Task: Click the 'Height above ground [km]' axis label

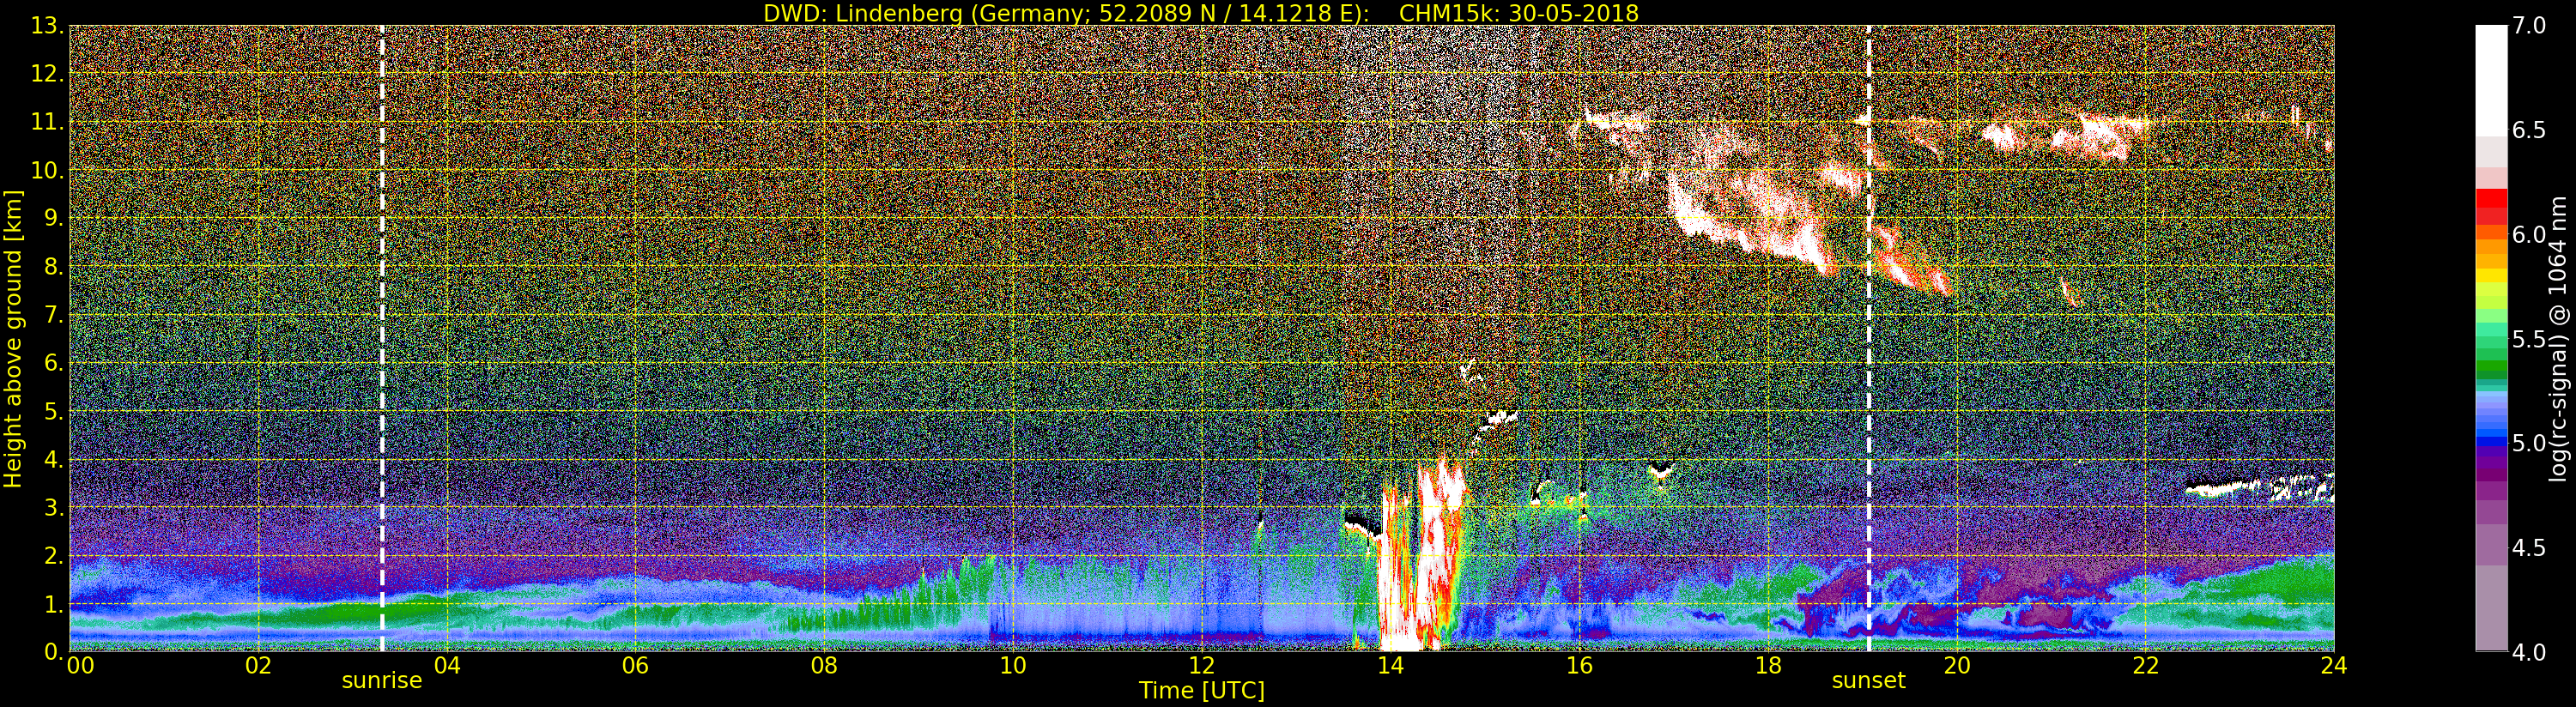Action: point(13,339)
